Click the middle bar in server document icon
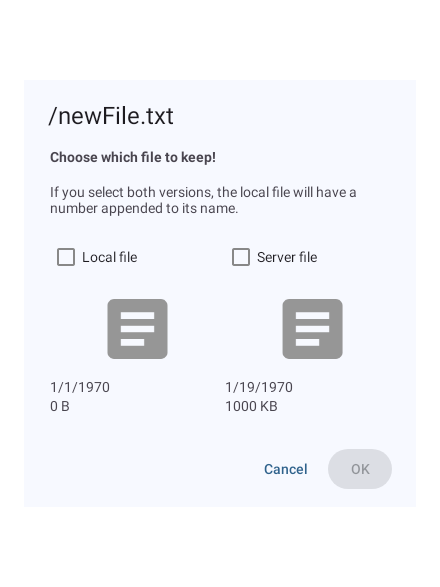Screen dimensions: 440x587 (x=312, y=329)
